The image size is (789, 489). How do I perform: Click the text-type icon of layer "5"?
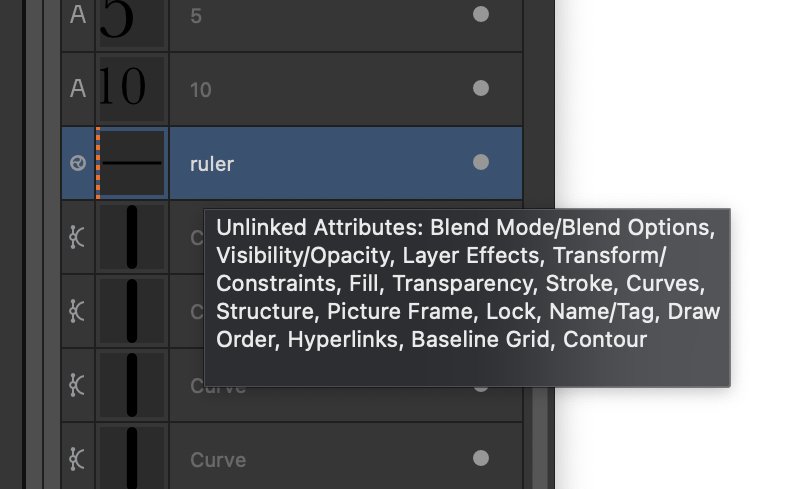78,15
